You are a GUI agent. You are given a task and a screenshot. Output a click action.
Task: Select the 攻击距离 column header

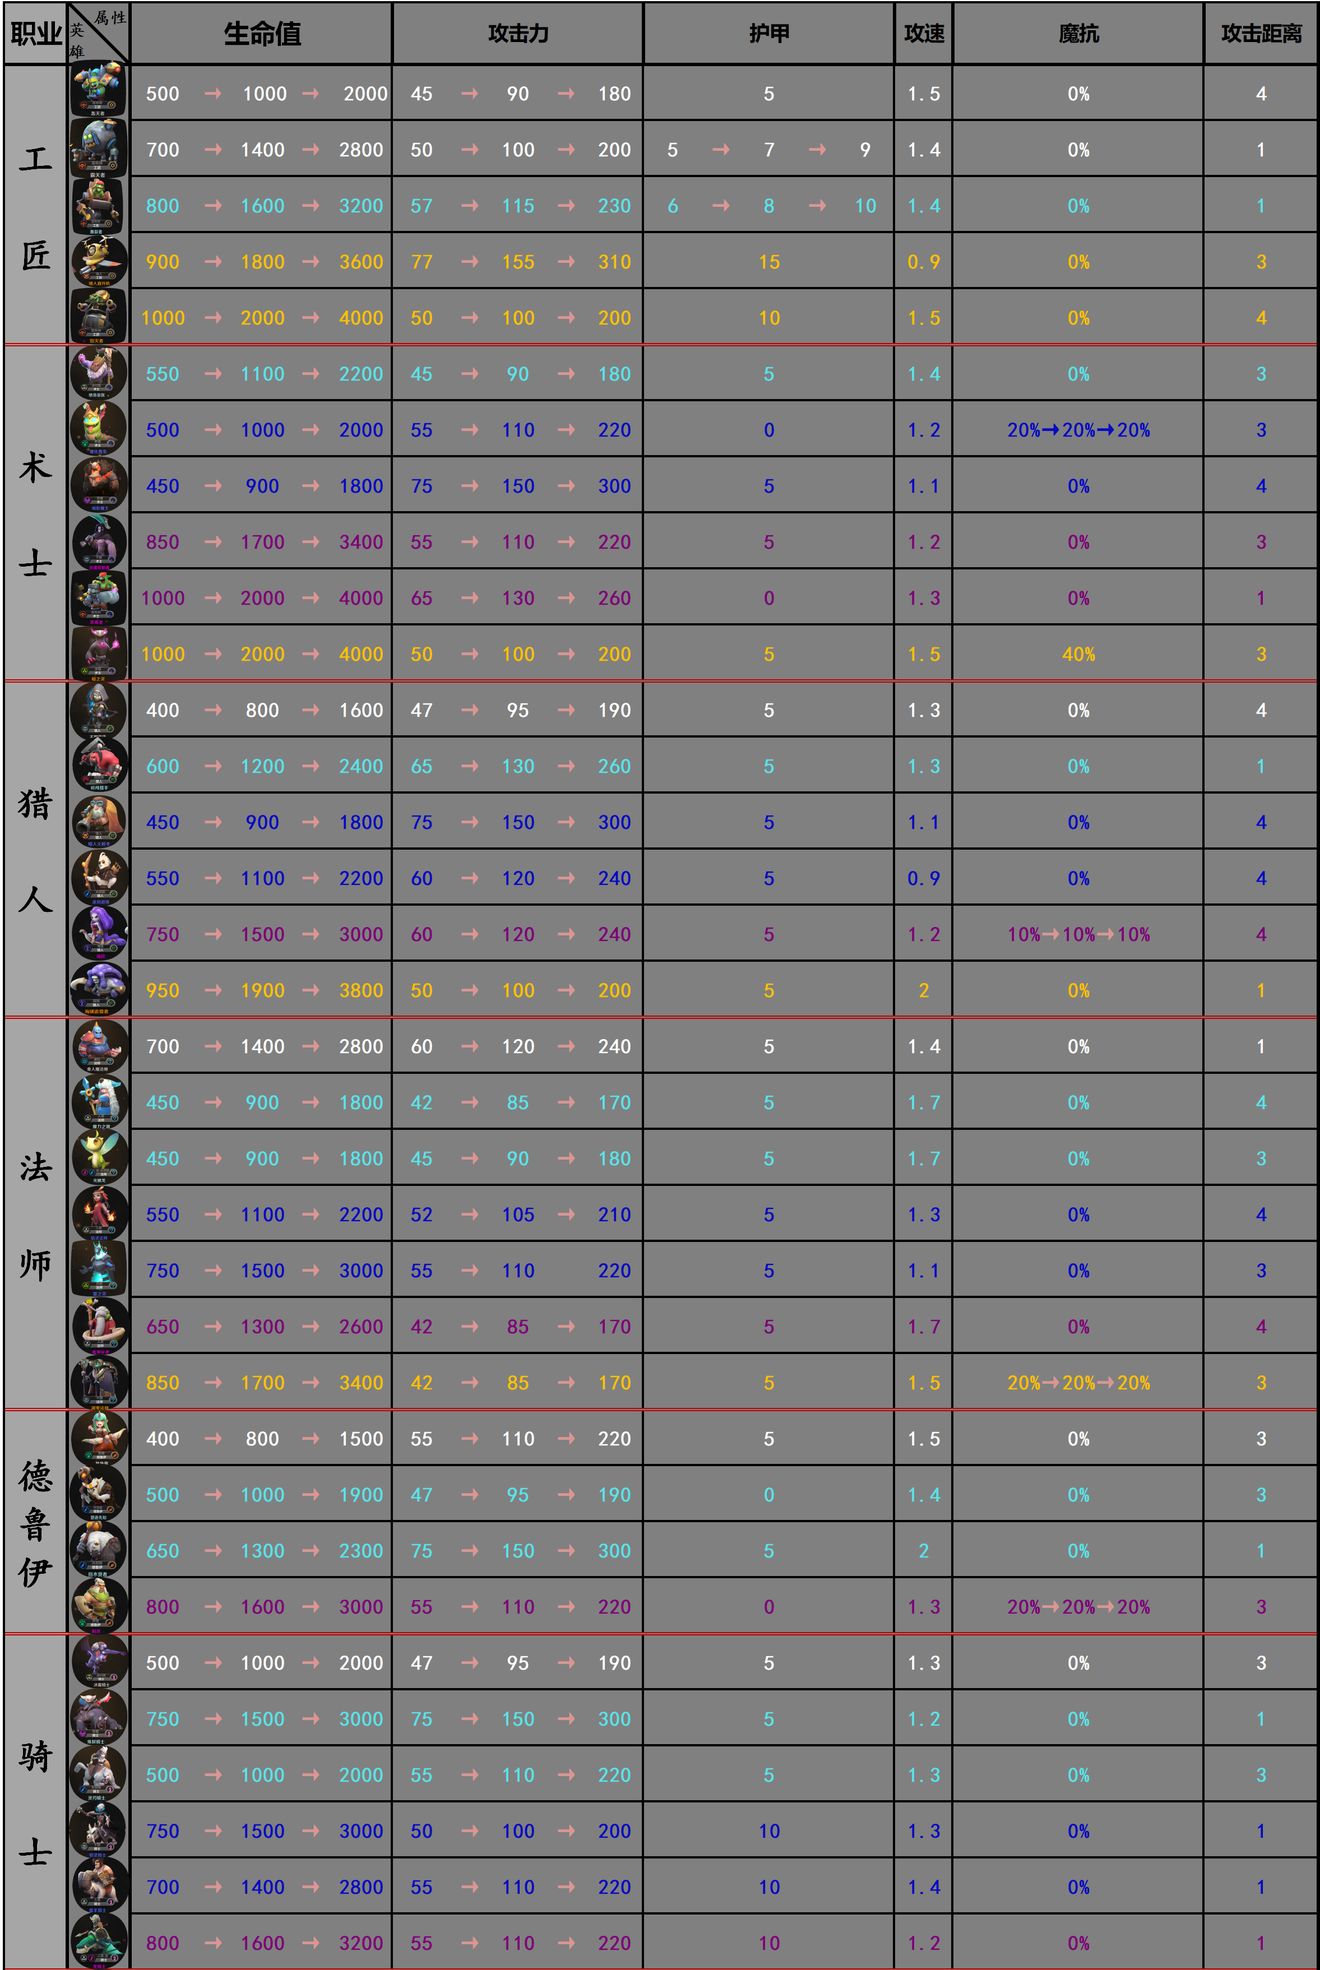tap(1261, 34)
